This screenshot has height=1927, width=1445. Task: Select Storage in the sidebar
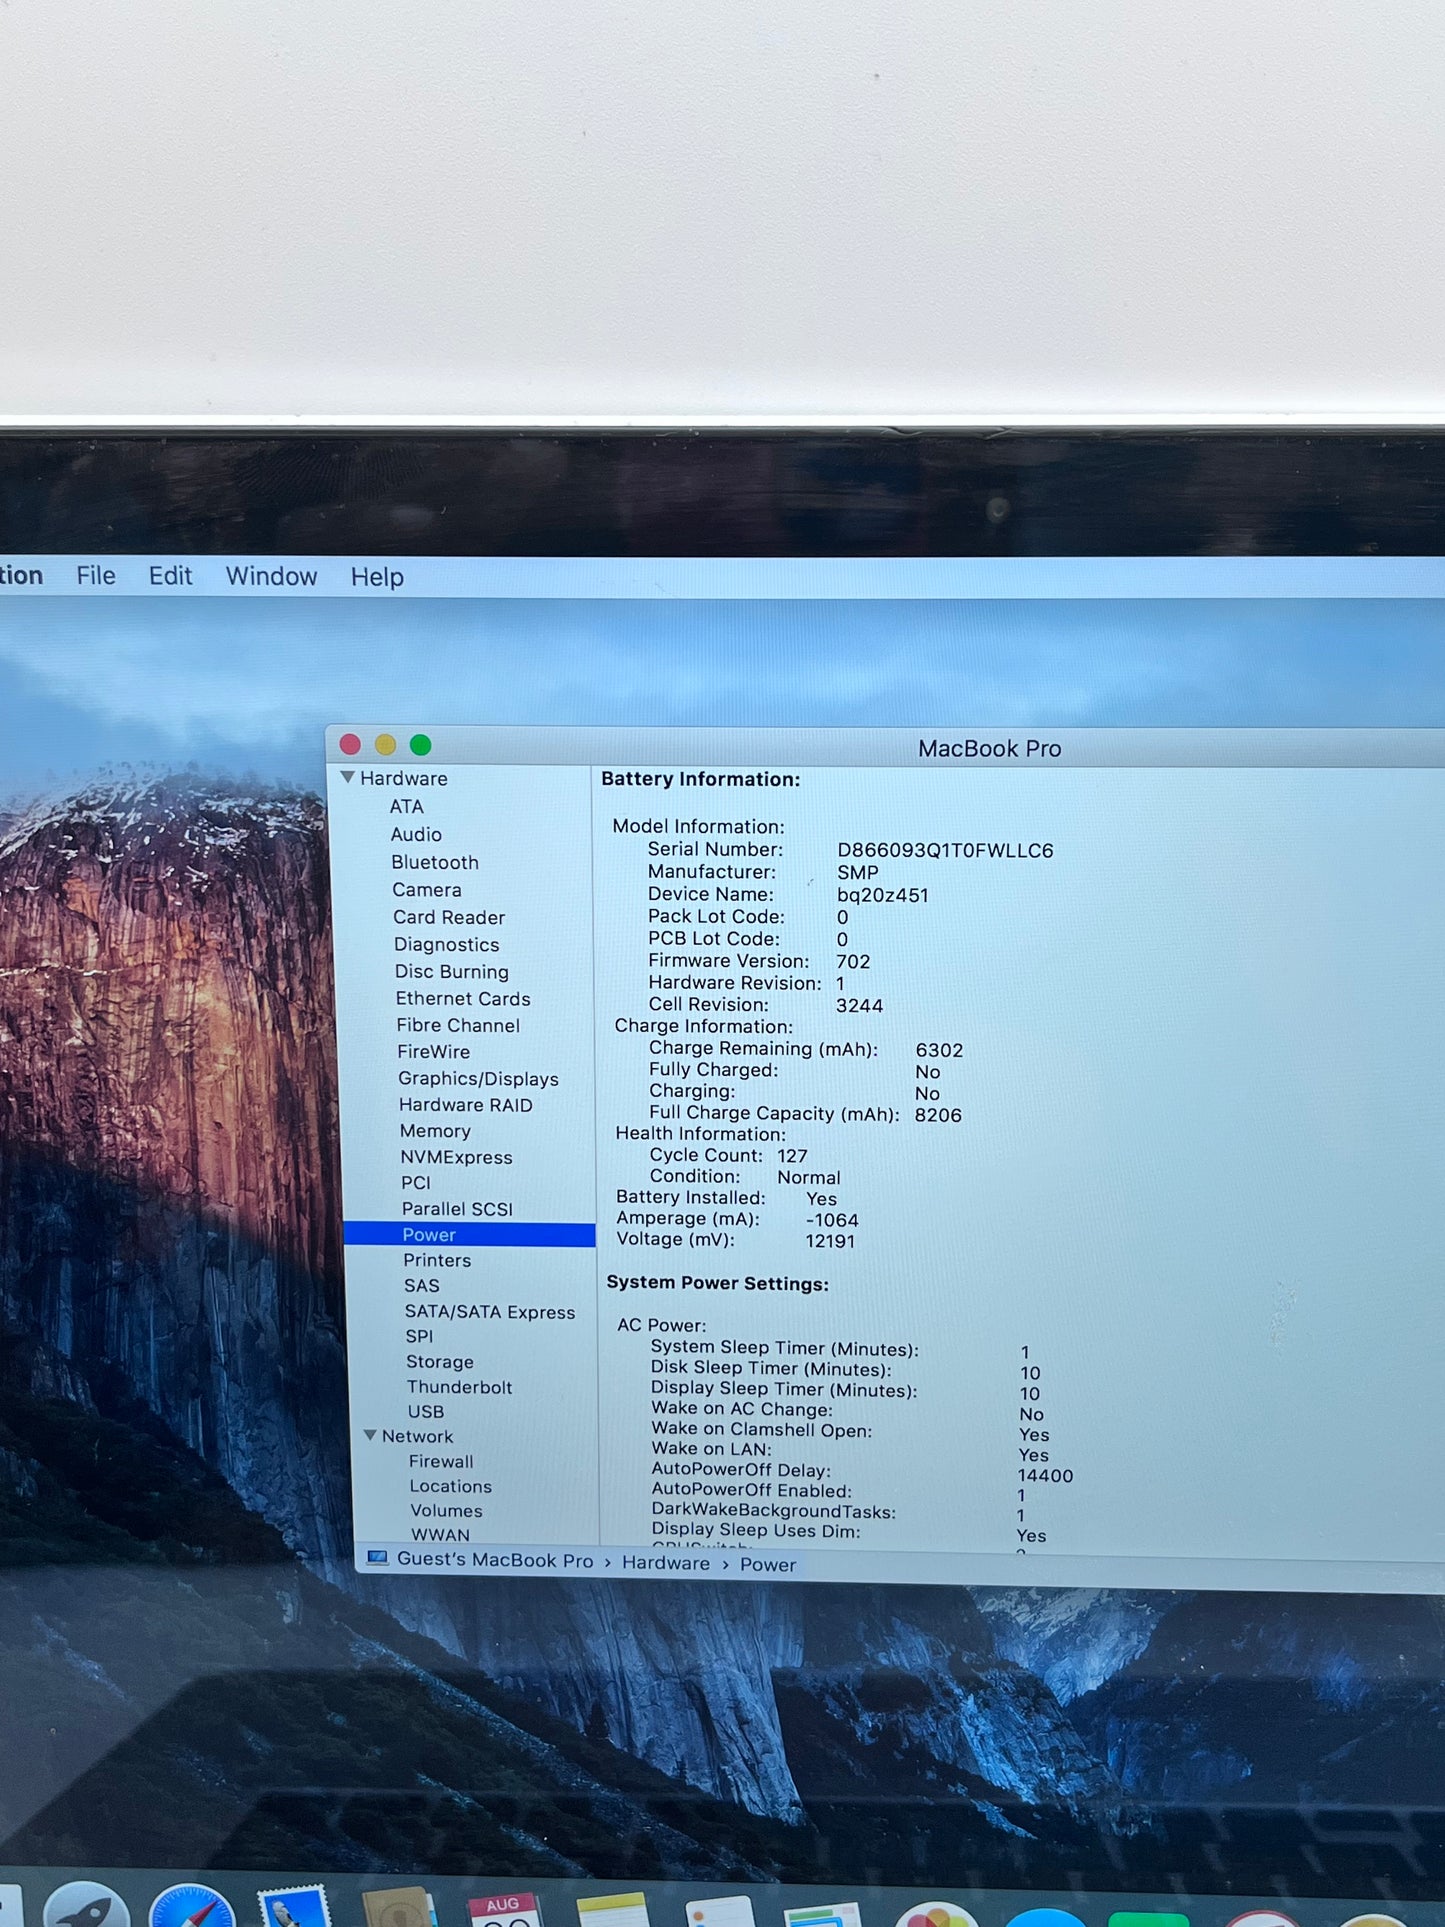(x=440, y=1361)
